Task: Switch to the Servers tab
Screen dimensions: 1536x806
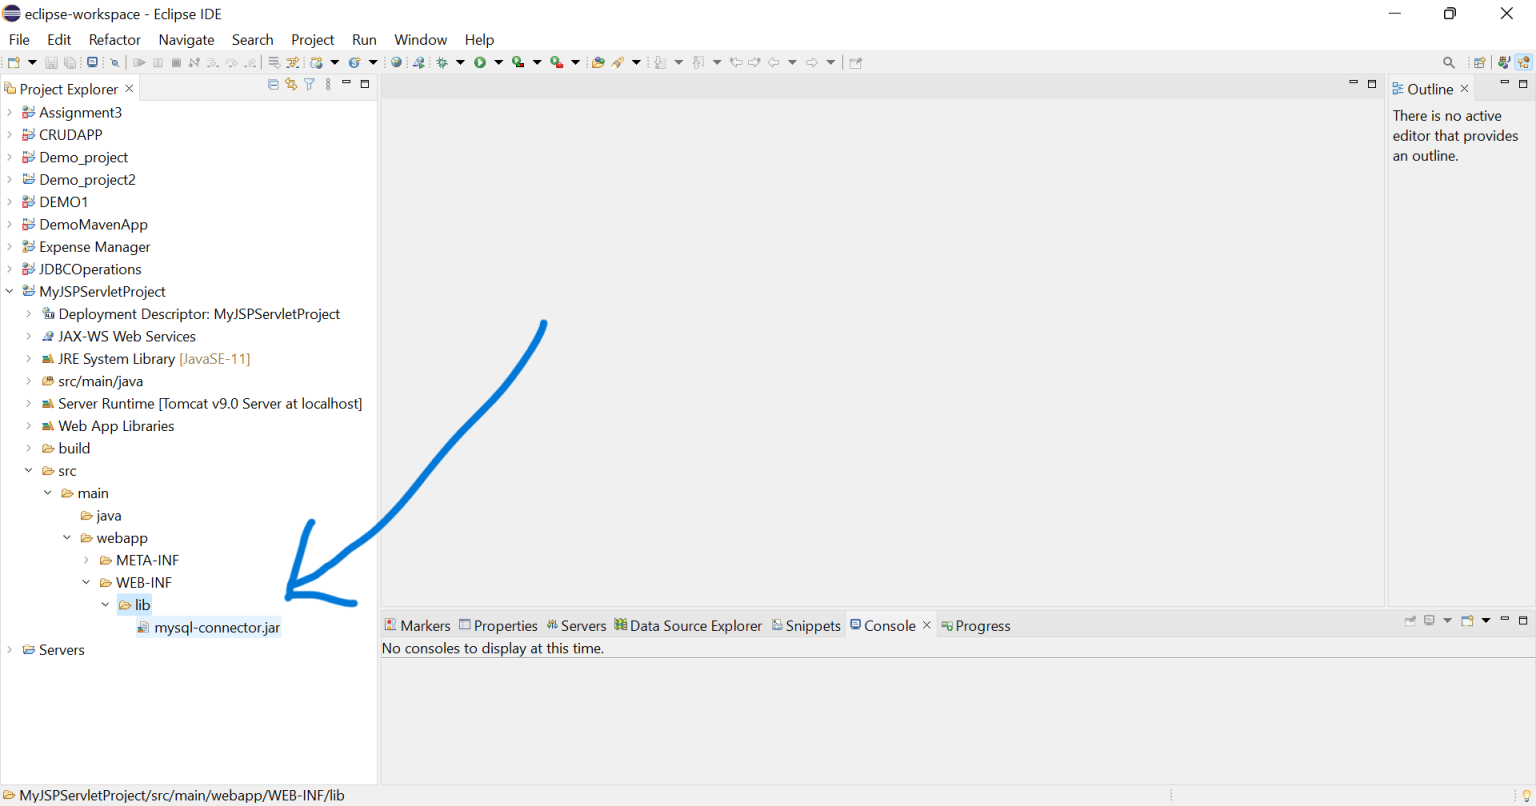Action: (575, 626)
